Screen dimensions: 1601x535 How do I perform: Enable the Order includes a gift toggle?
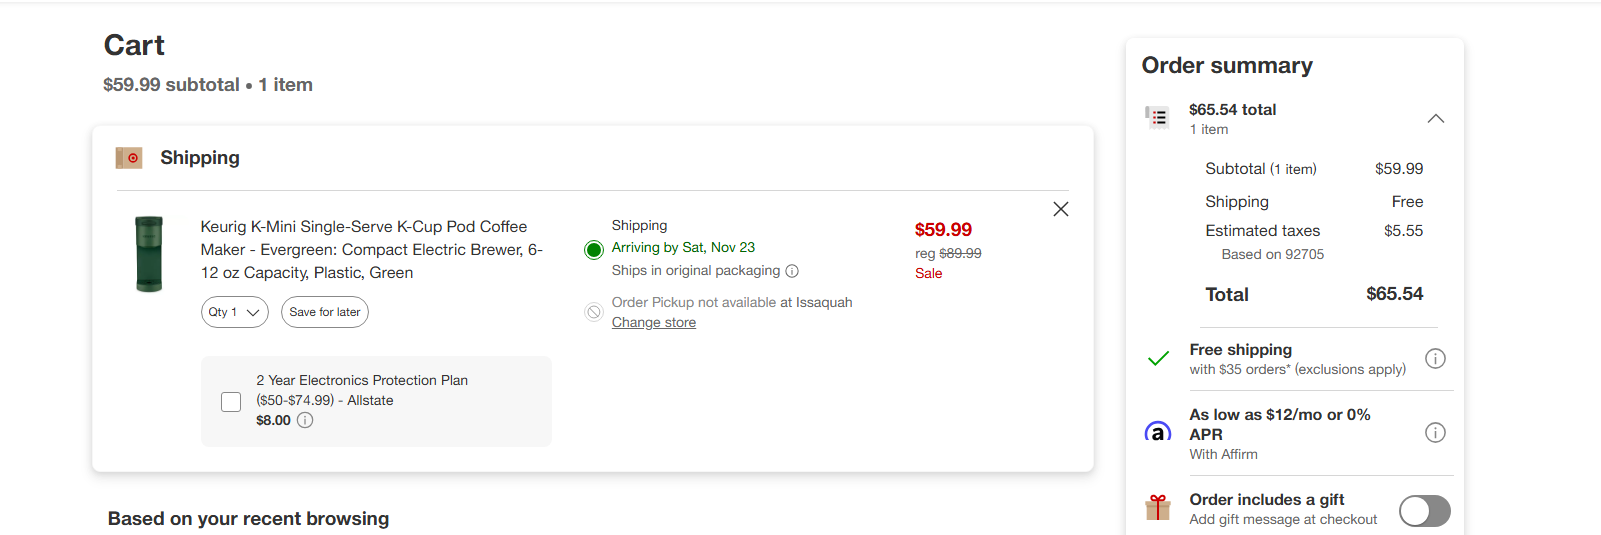point(1425,511)
